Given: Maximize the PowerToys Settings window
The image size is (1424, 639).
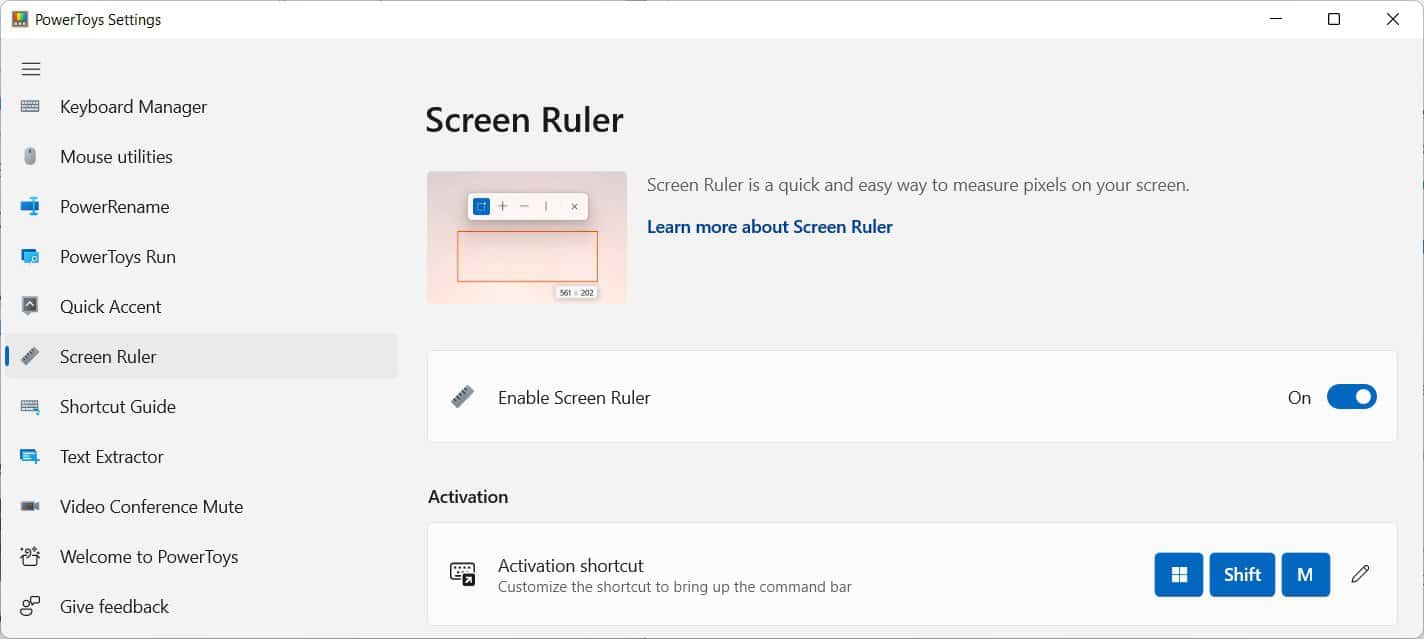Looking at the screenshot, I should (1334, 19).
